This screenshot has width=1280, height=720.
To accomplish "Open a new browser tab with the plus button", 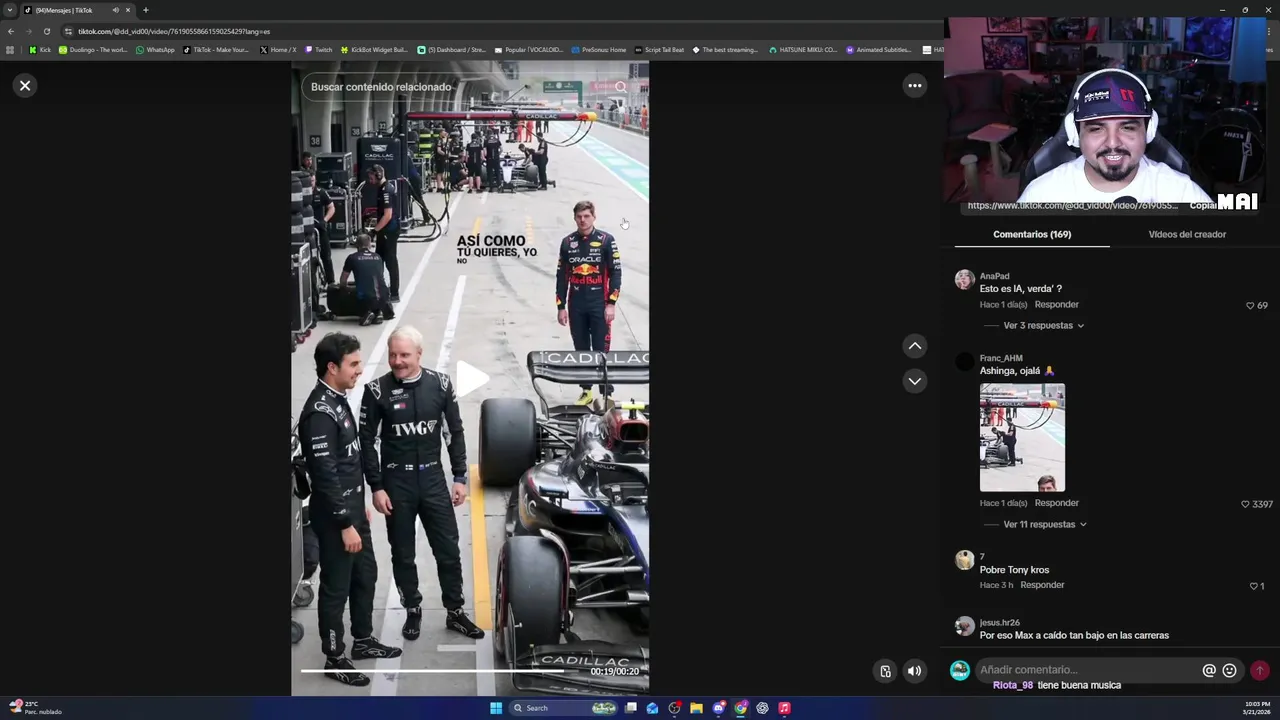I will 145,10.
